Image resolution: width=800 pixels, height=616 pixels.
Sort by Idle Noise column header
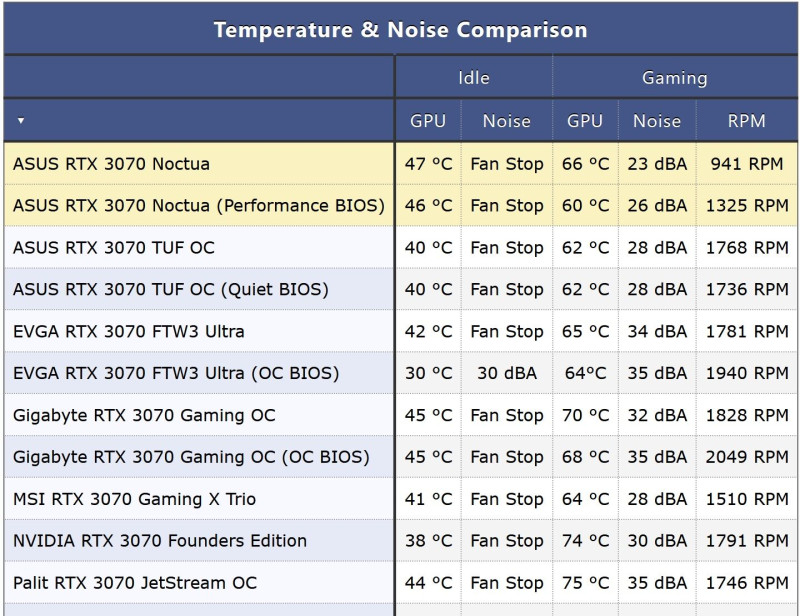(507, 121)
